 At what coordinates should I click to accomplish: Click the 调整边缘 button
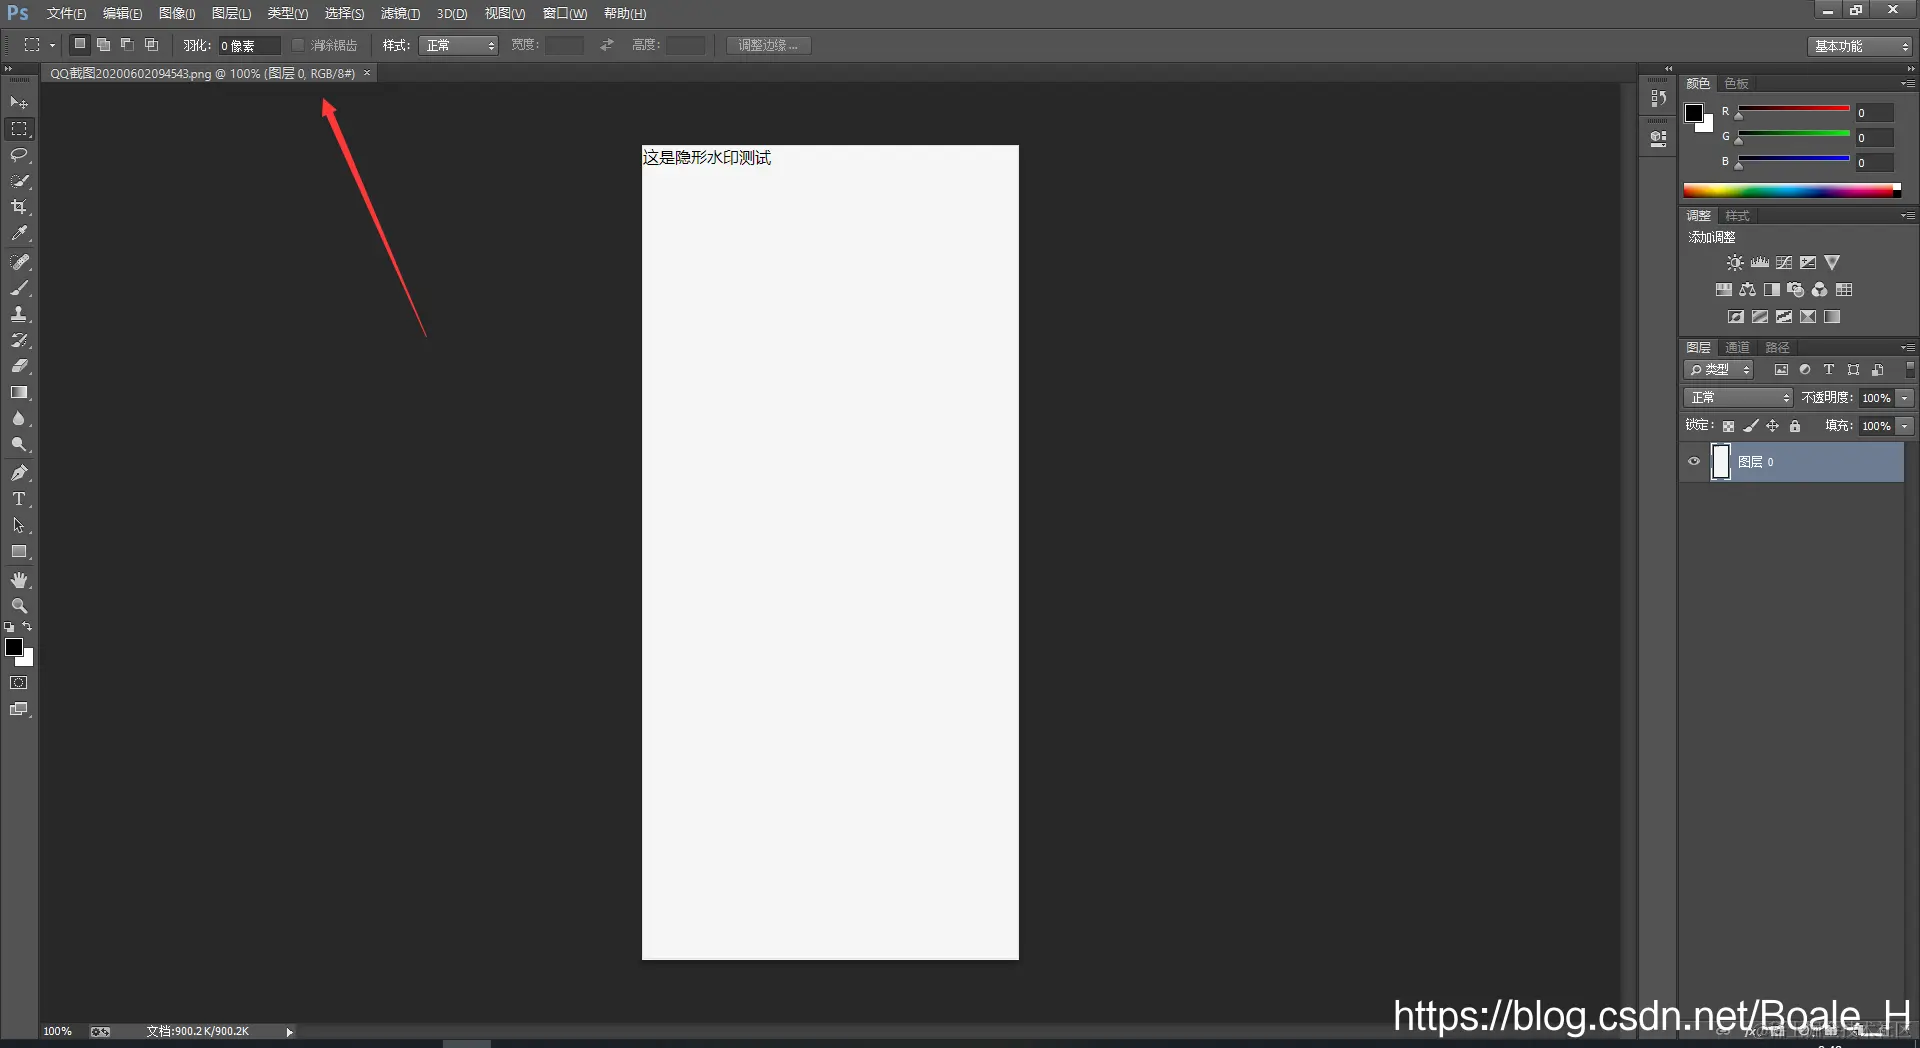(x=768, y=45)
